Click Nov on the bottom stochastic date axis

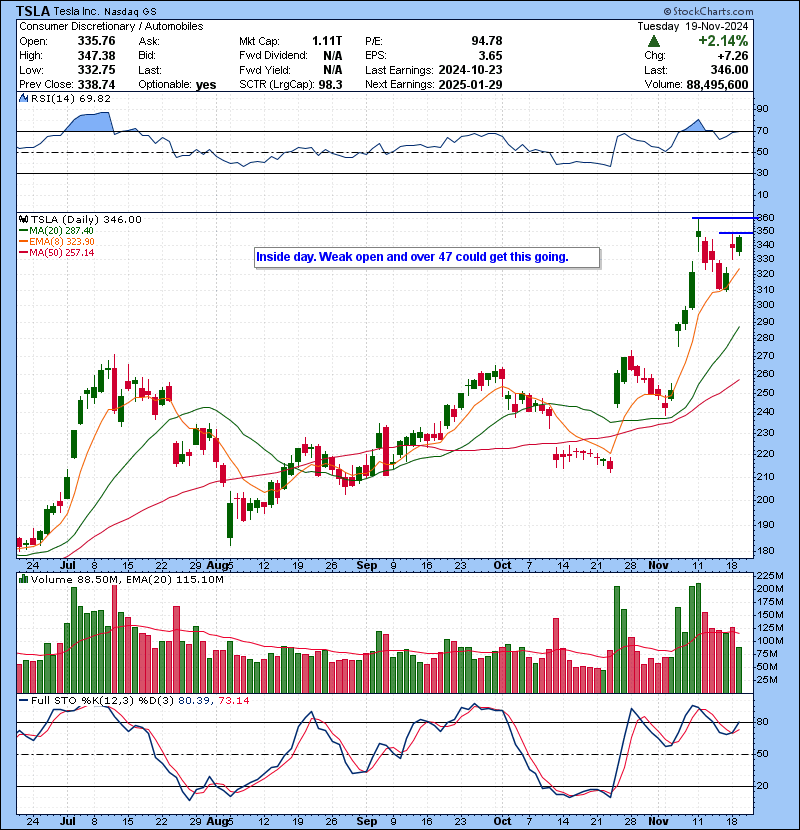click(658, 821)
